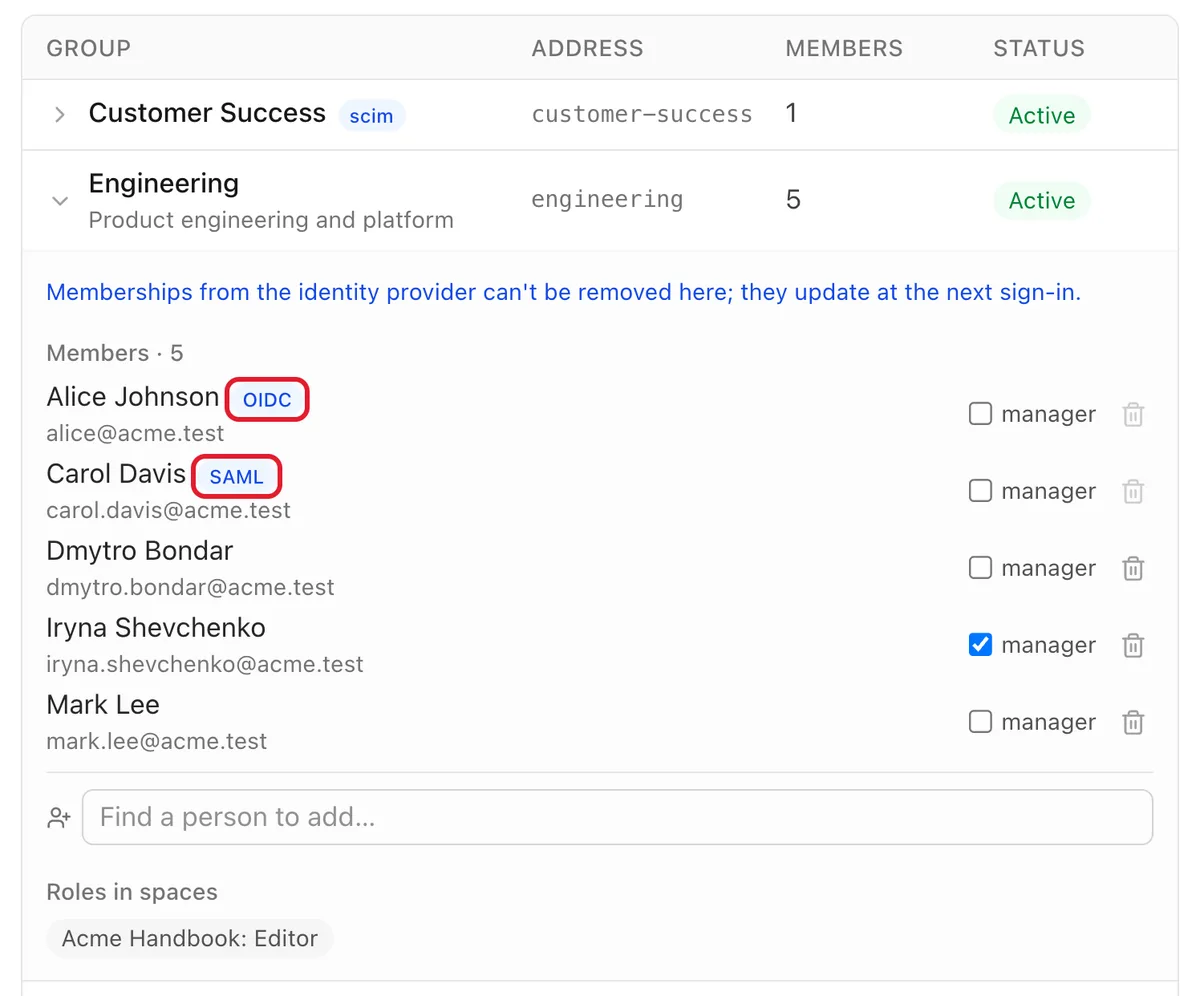Remove Iryna Shevchenko using trash icon
This screenshot has width=1200, height=996.
[1133, 645]
